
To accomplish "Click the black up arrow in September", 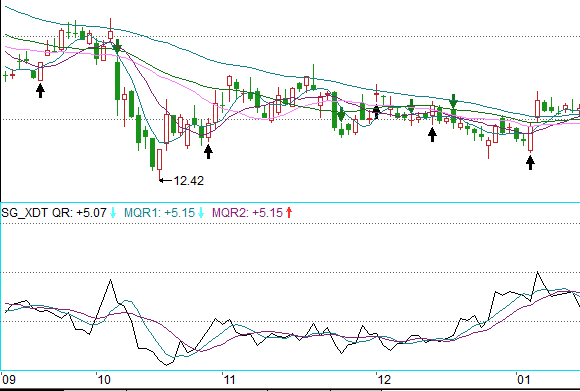I will [40, 90].
